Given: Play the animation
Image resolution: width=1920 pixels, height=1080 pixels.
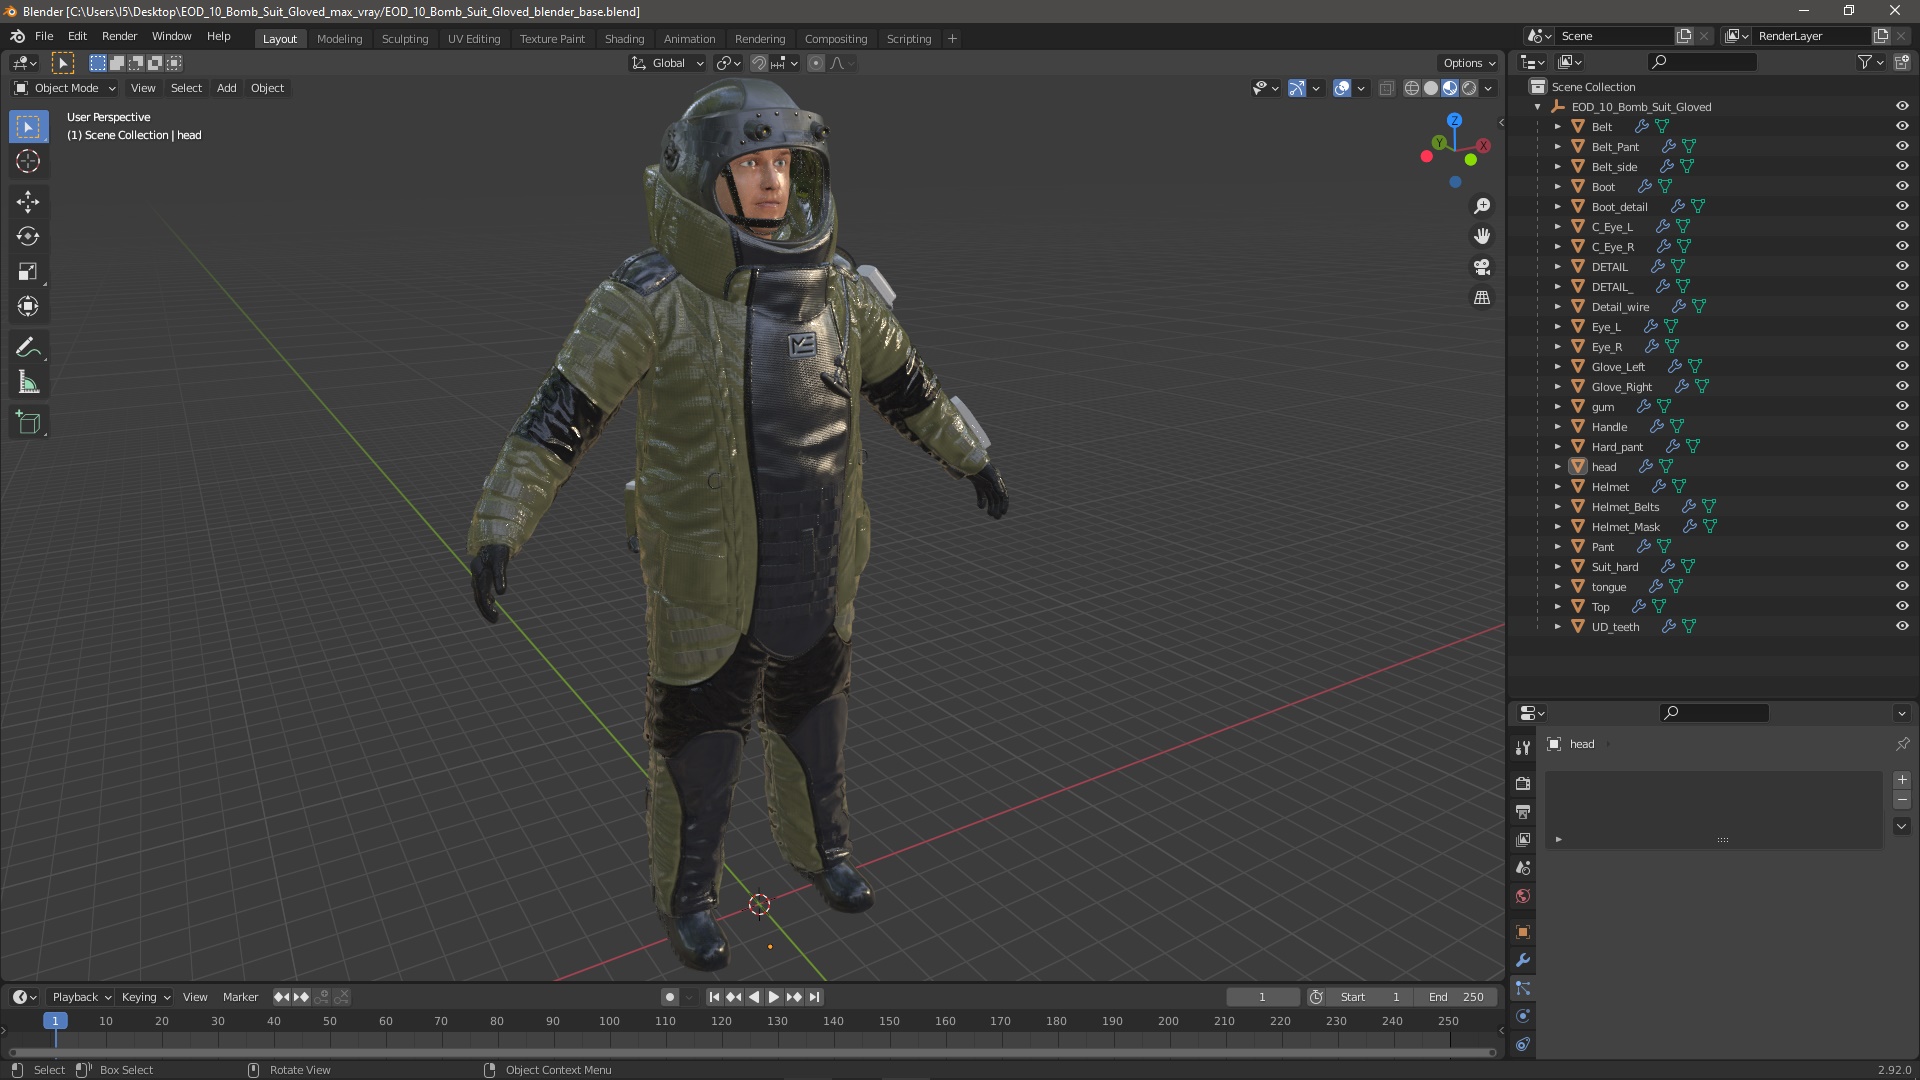Looking at the screenshot, I should point(774,997).
